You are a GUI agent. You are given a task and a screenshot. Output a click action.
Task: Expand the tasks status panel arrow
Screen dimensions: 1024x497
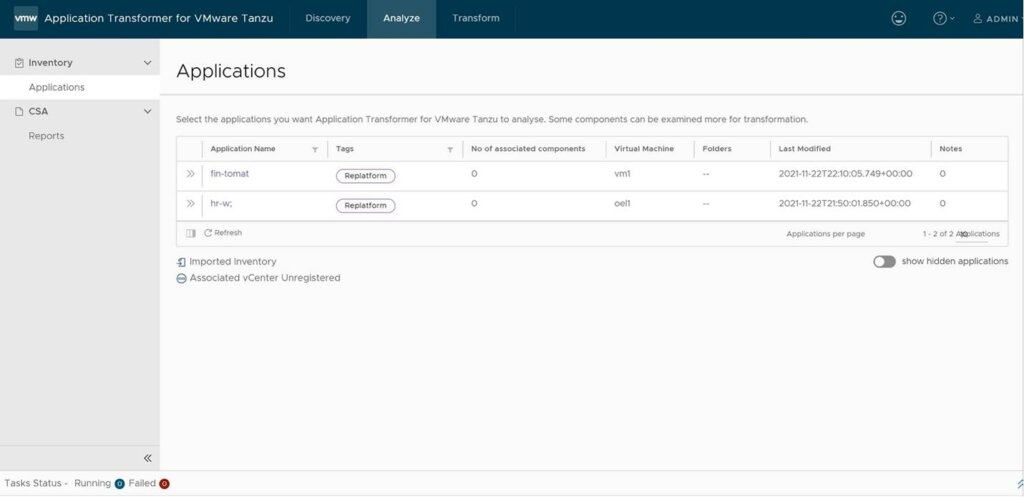(x=1019, y=483)
